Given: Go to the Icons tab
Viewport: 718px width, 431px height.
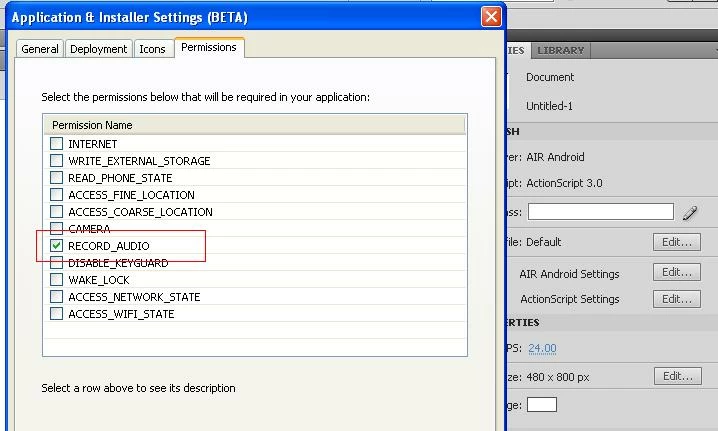Looking at the screenshot, I should coord(152,49).
